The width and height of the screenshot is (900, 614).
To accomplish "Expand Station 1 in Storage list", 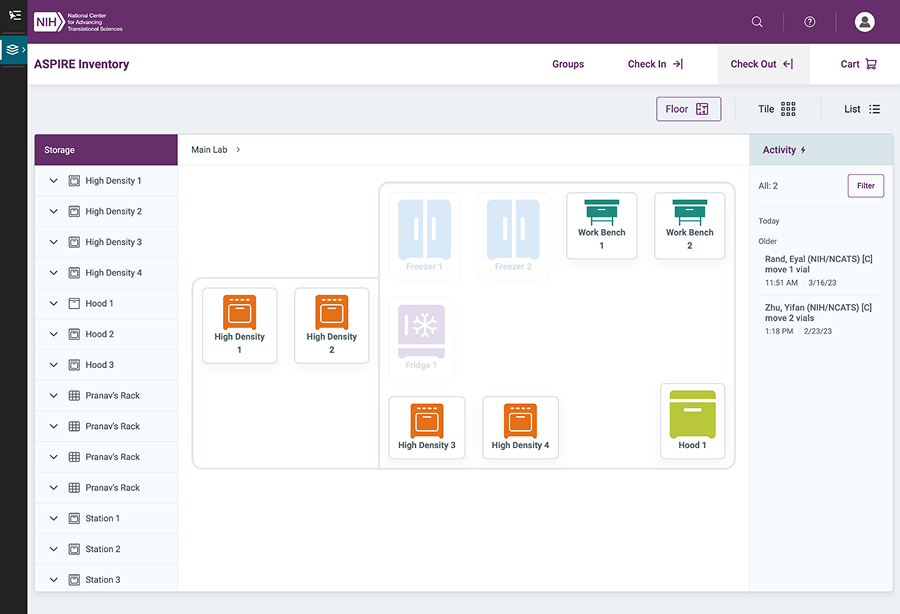I will coord(53,518).
